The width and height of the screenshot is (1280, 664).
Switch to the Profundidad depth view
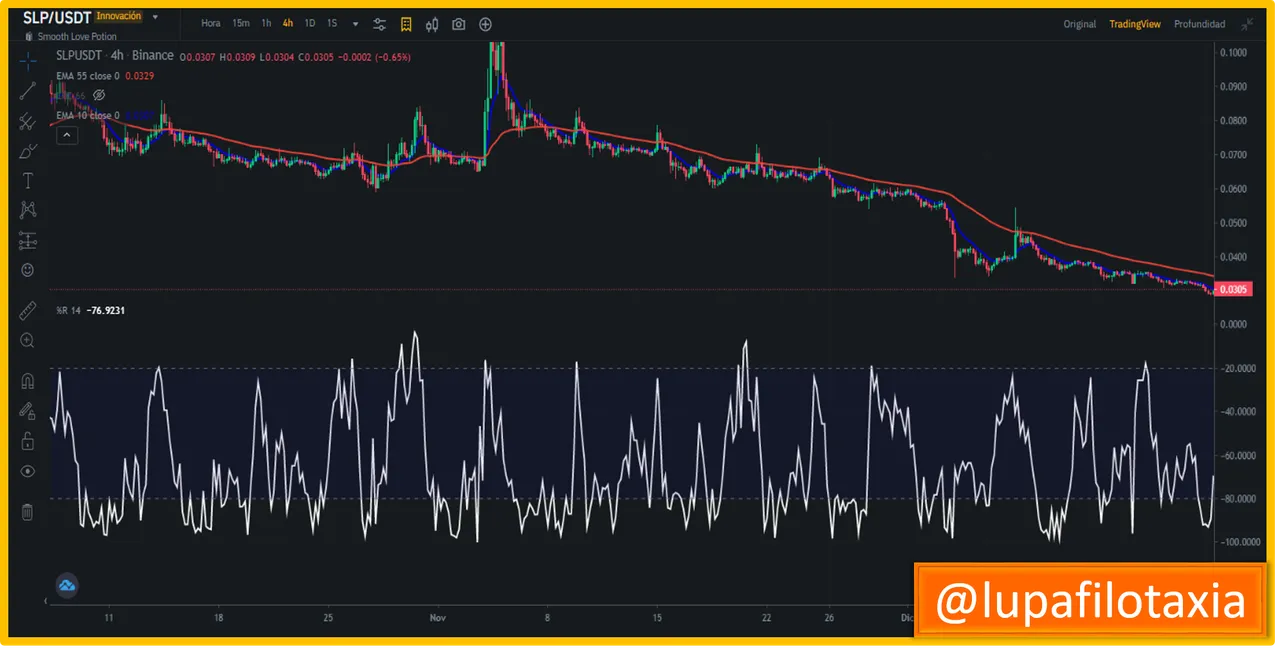tap(1200, 24)
